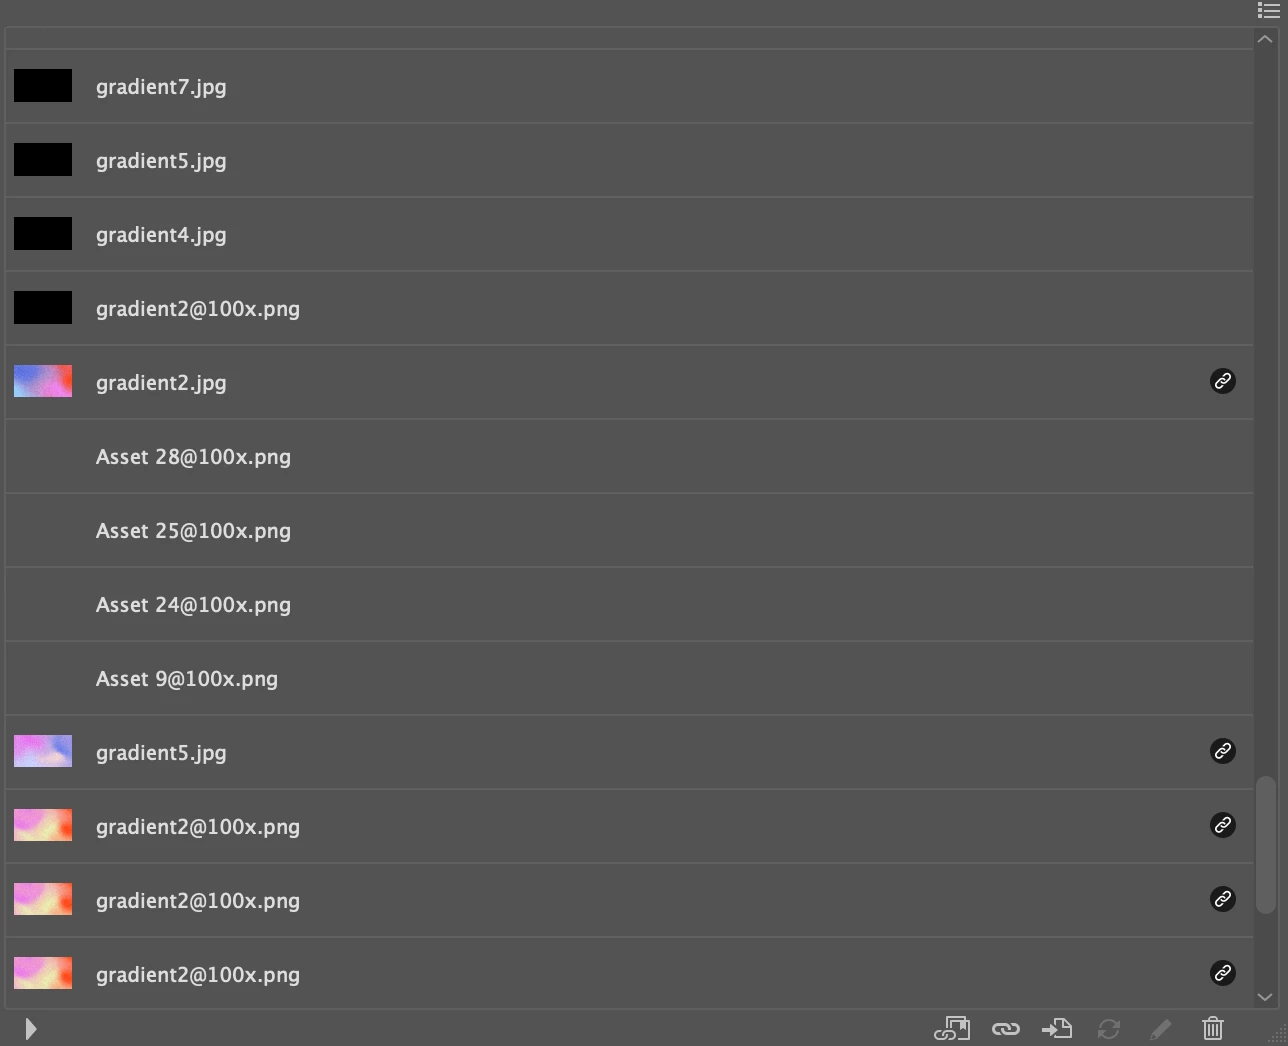Click the colorful gradient2.jpg thumbnail
1288x1046 pixels.
click(43, 381)
